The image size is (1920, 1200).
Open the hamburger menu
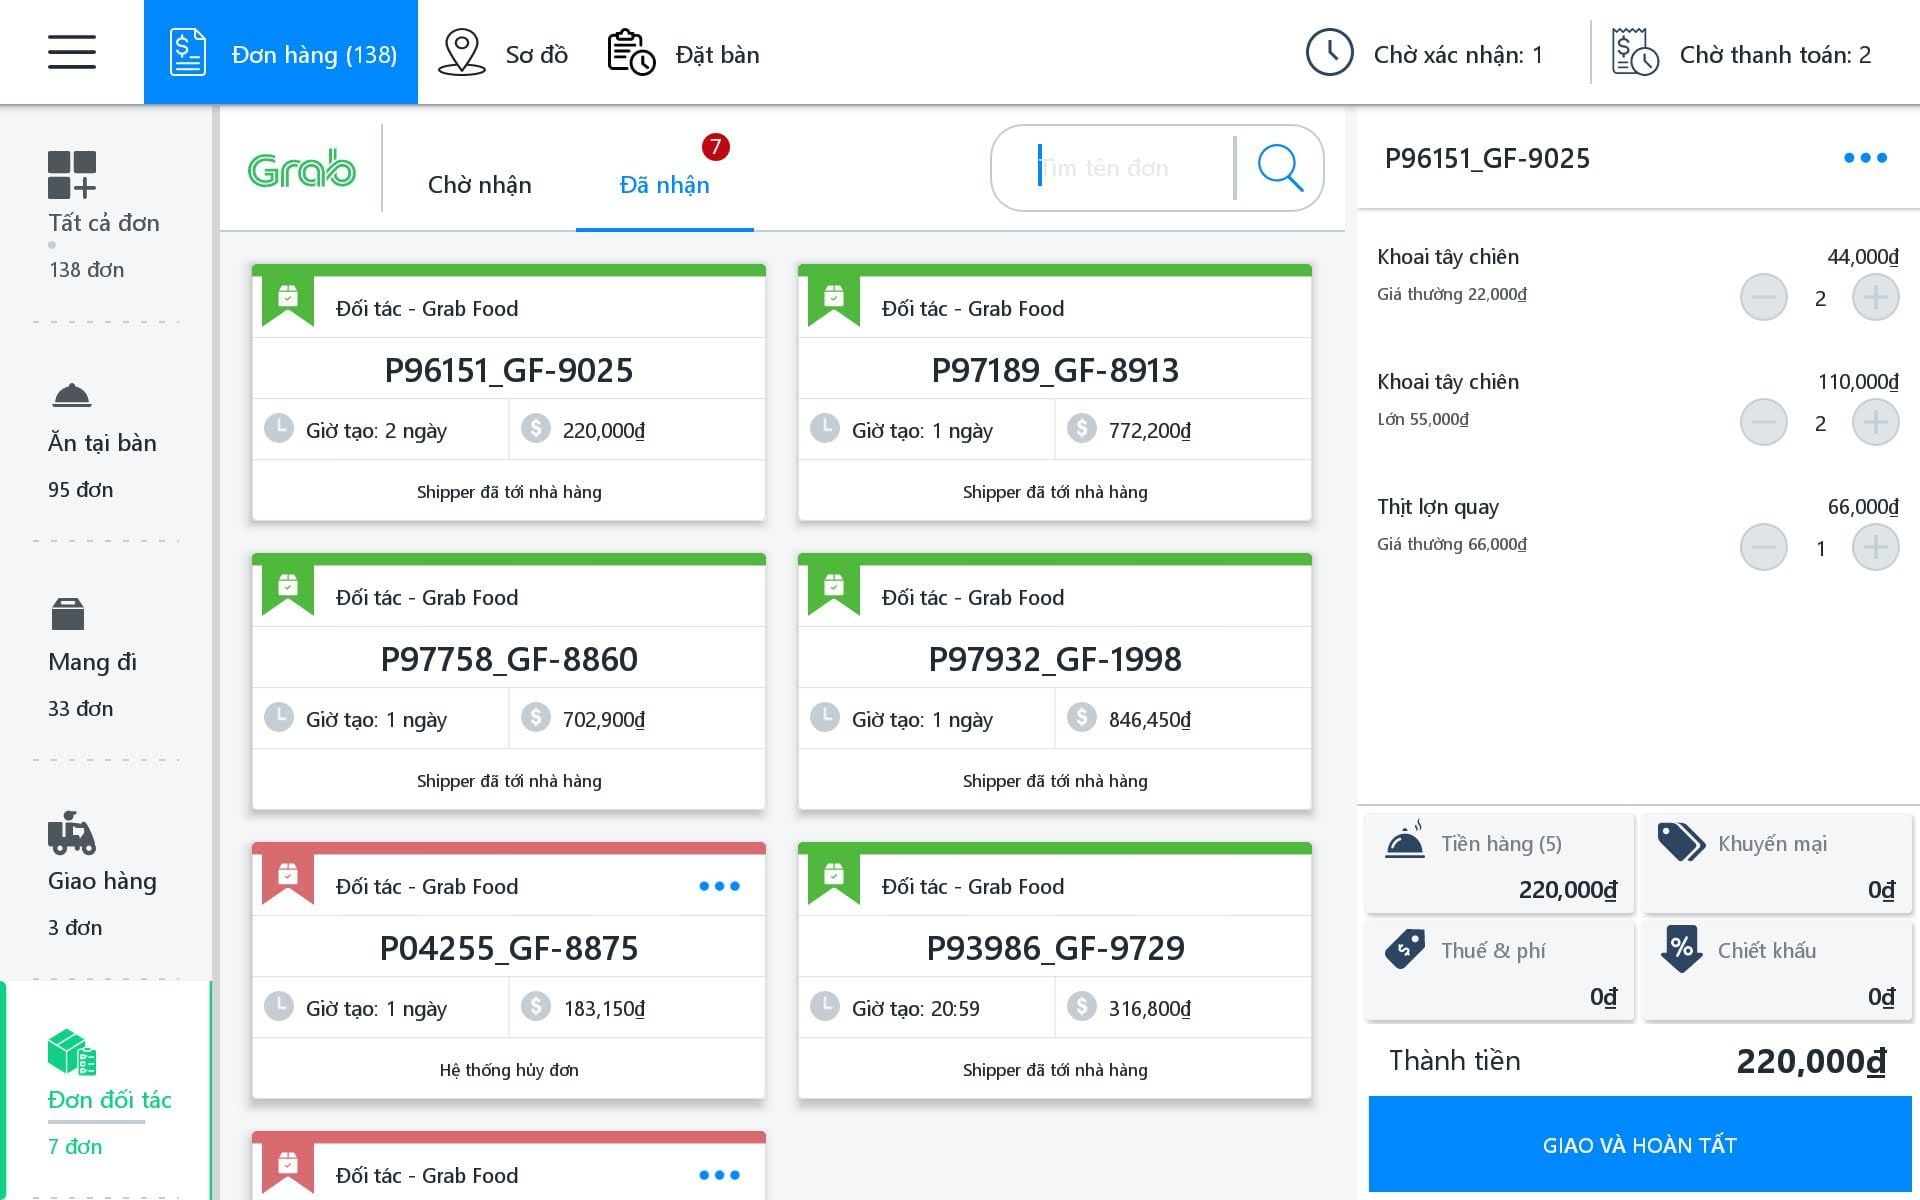click(72, 52)
